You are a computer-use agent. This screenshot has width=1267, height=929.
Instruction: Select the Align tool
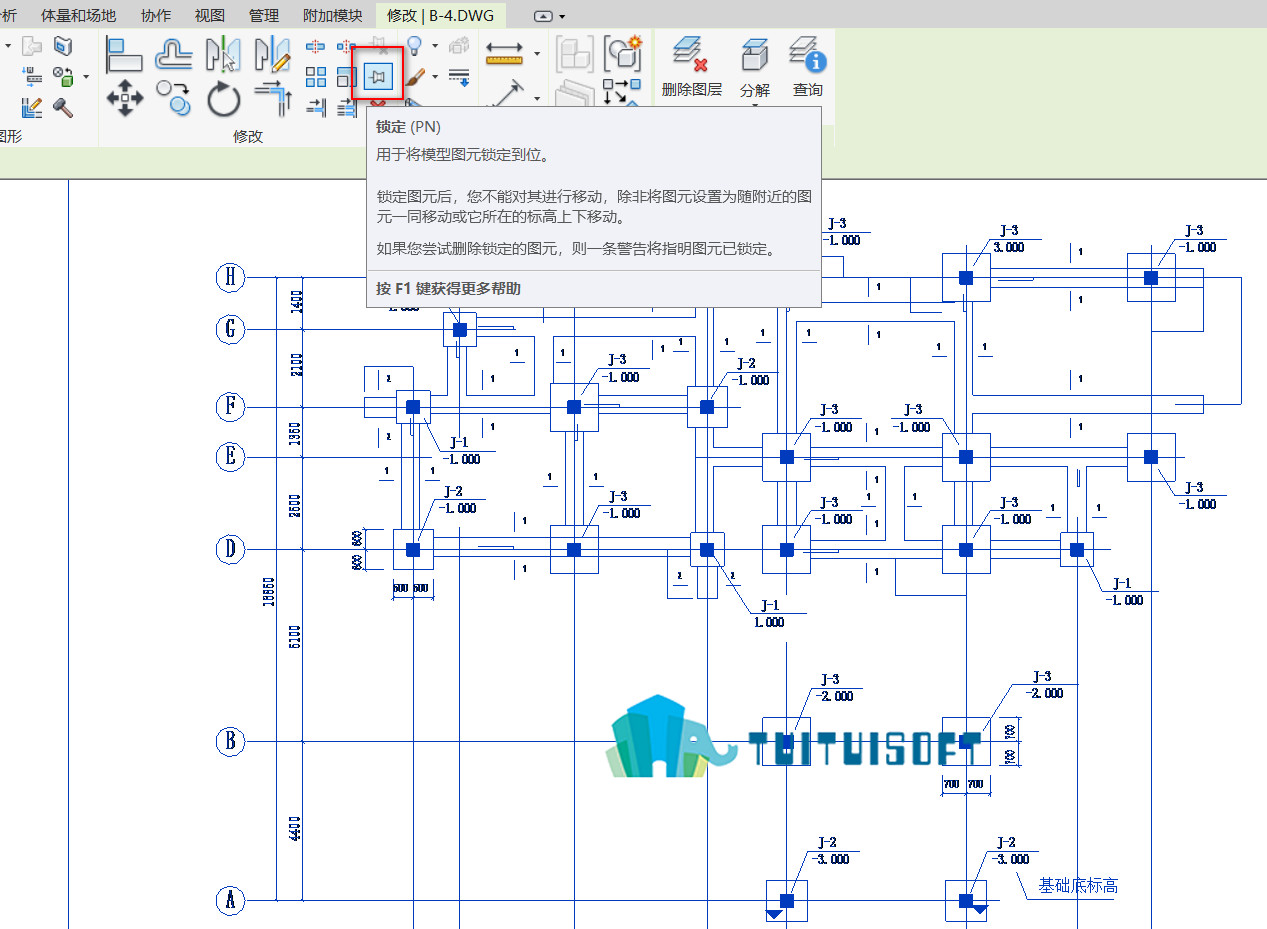(124, 54)
